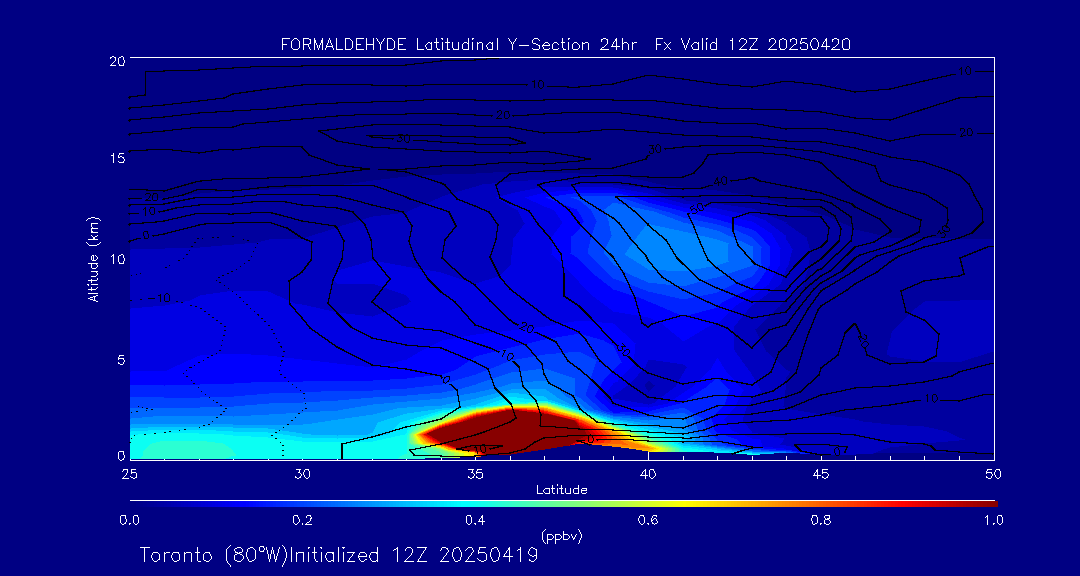Image resolution: width=1080 pixels, height=576 pixels.
Task: Click the "1.0" colorbar label
Action: pyautogui.click(x=990, y=520)
